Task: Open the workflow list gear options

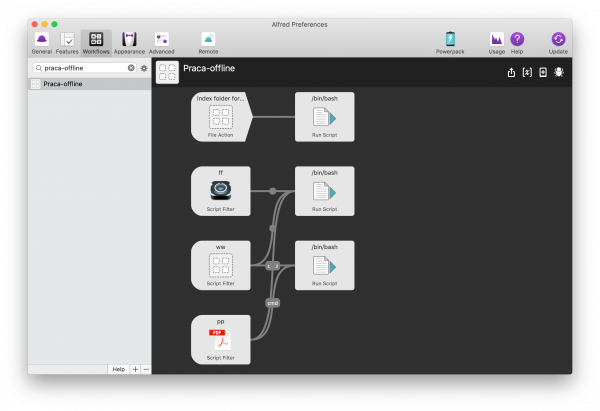Action: [x=144, y=68]
